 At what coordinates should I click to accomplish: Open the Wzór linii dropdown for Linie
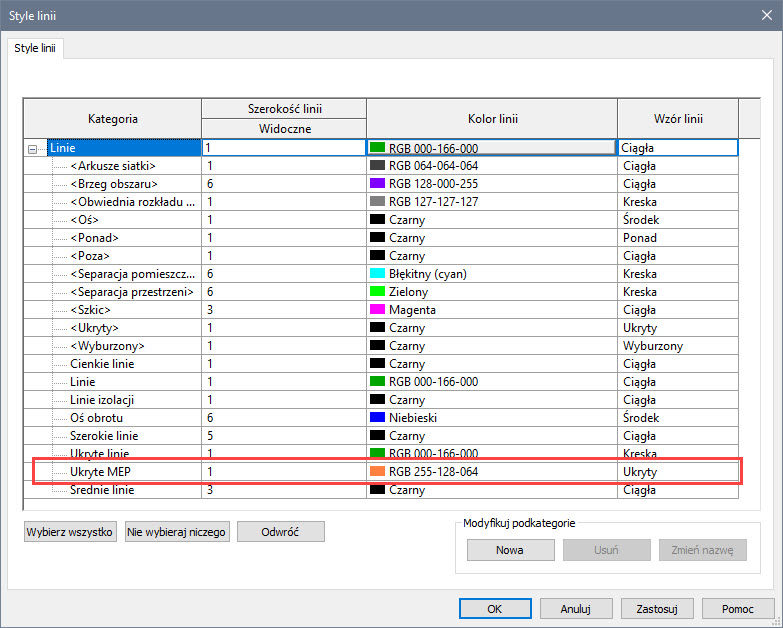(677, 148)
